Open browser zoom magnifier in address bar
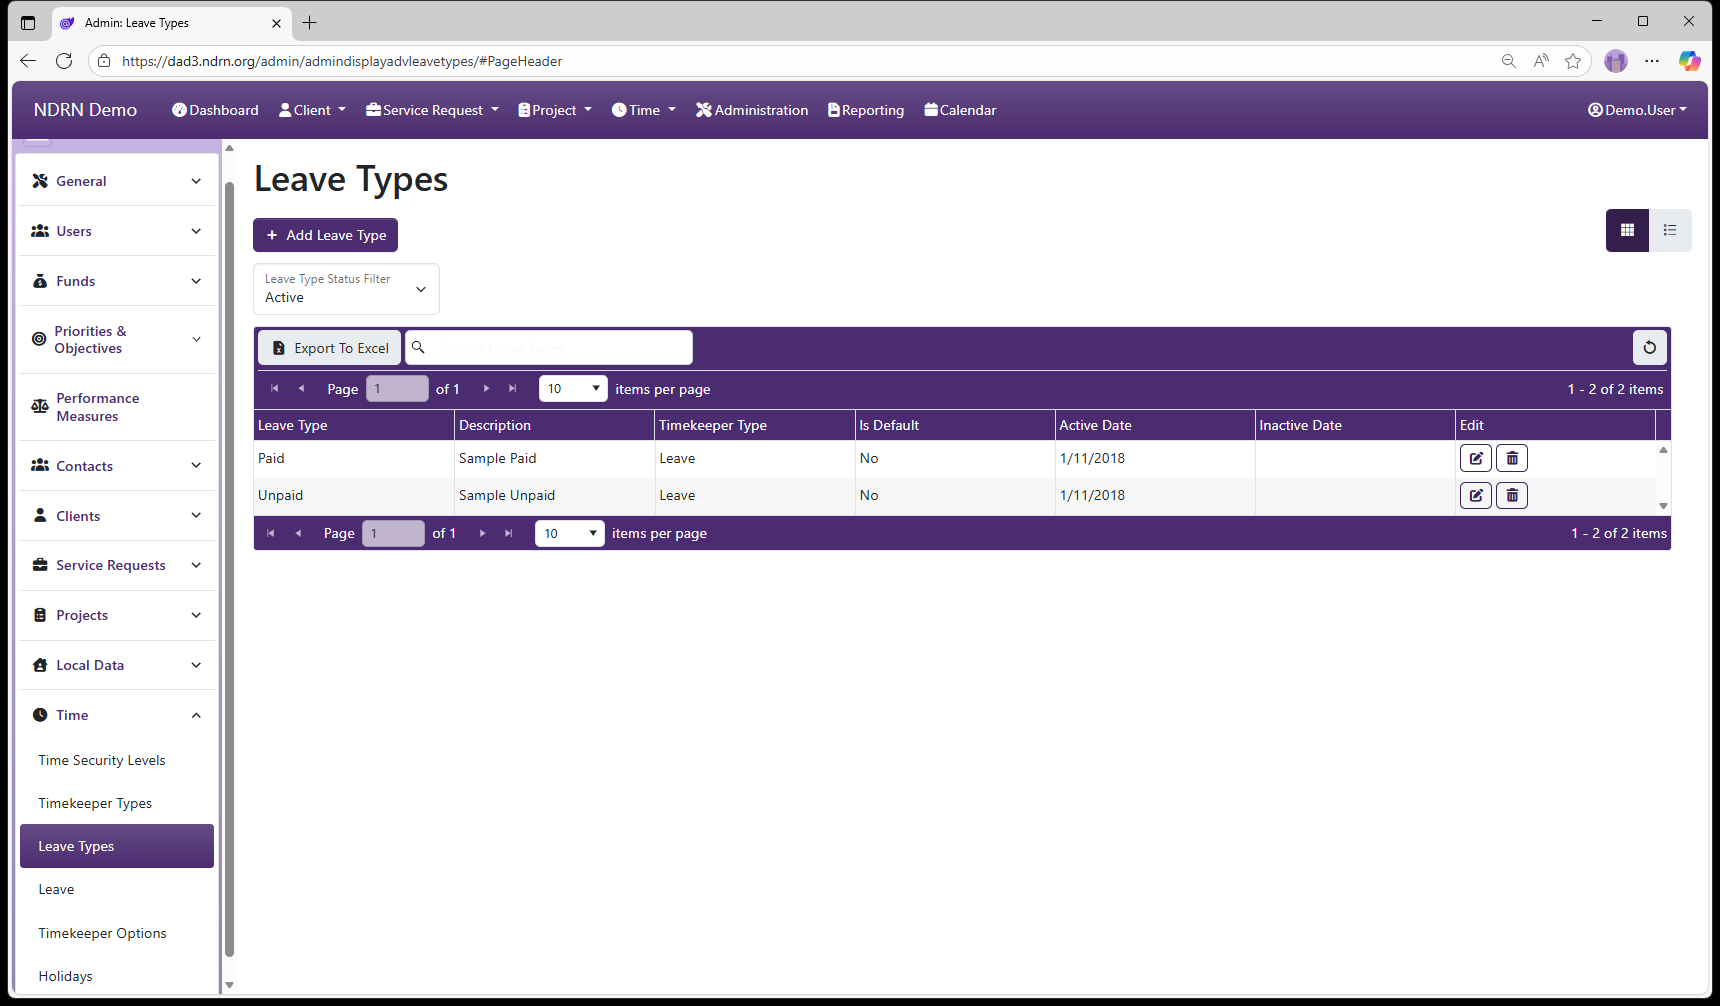The height and width of the screenshot is (1006, 1720). coord(1509,61)
